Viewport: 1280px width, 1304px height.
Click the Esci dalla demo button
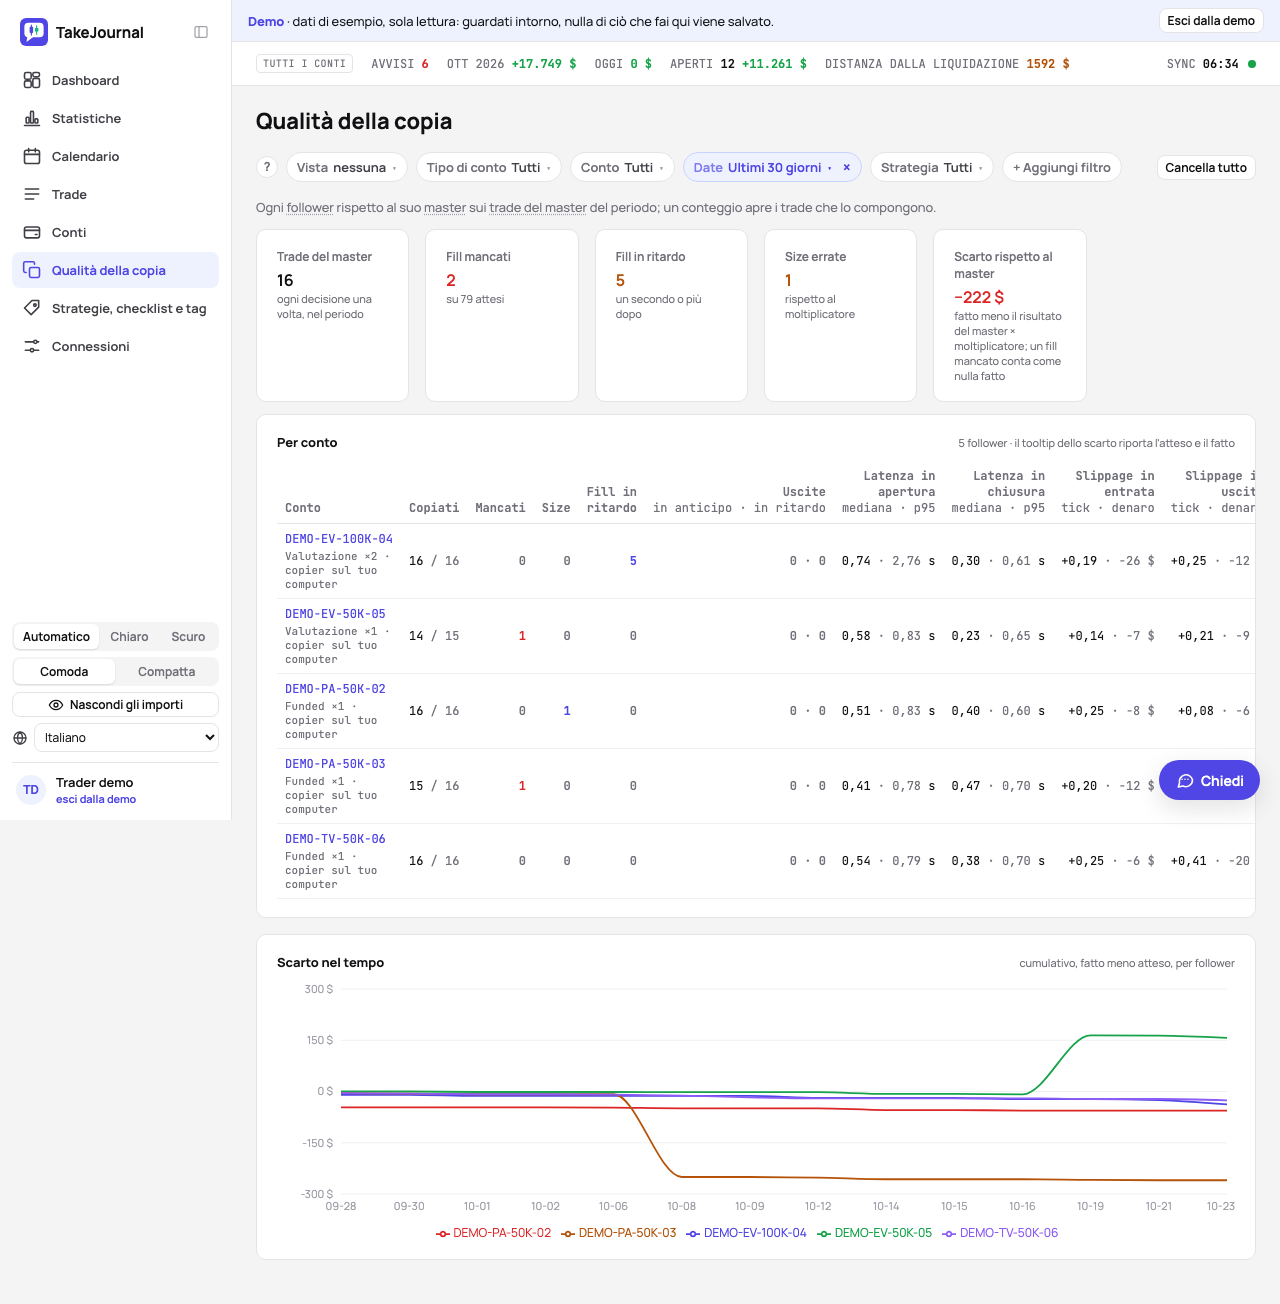coord(1211,21)
